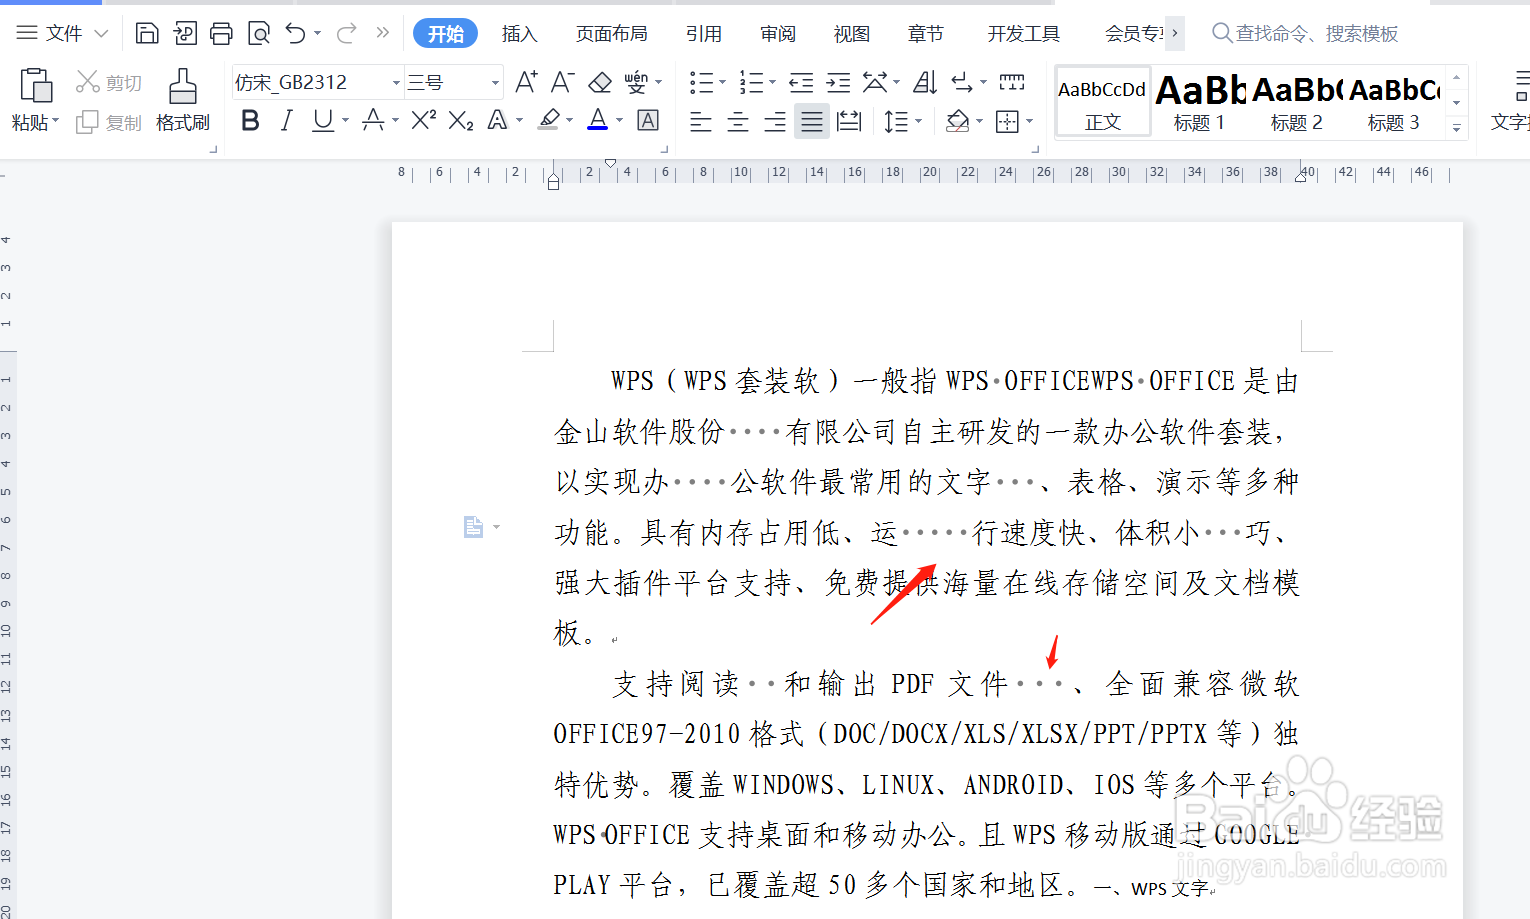The width and height of the screenshot is (1530, 919).
Task: Click the highlight color swatch pen
Action: [x=548, y=121]
